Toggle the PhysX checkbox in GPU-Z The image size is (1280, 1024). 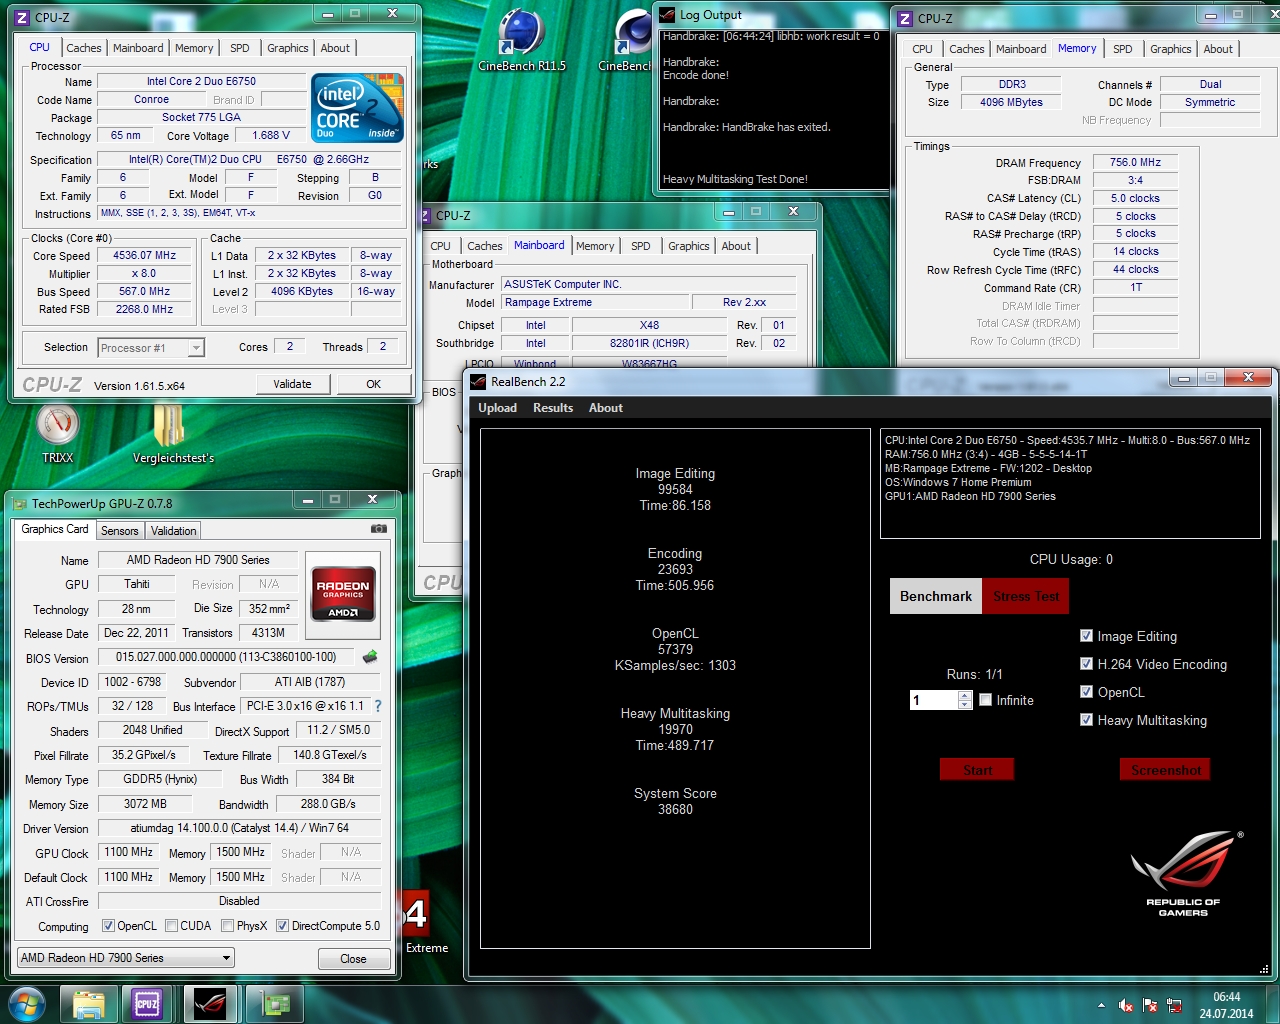227,925
